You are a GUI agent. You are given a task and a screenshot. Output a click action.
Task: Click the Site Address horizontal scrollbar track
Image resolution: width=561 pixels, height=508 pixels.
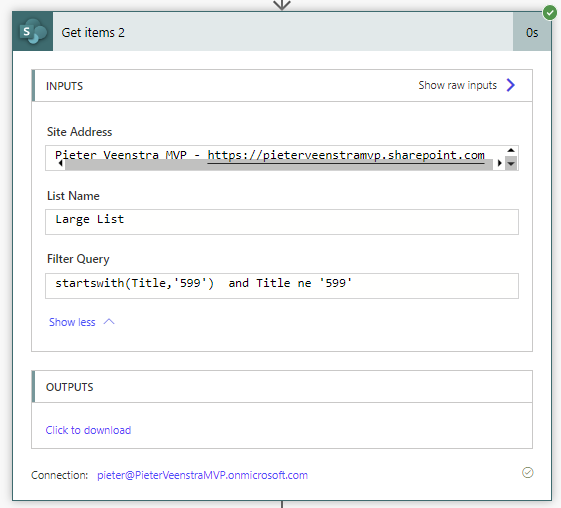coord(279,165)
